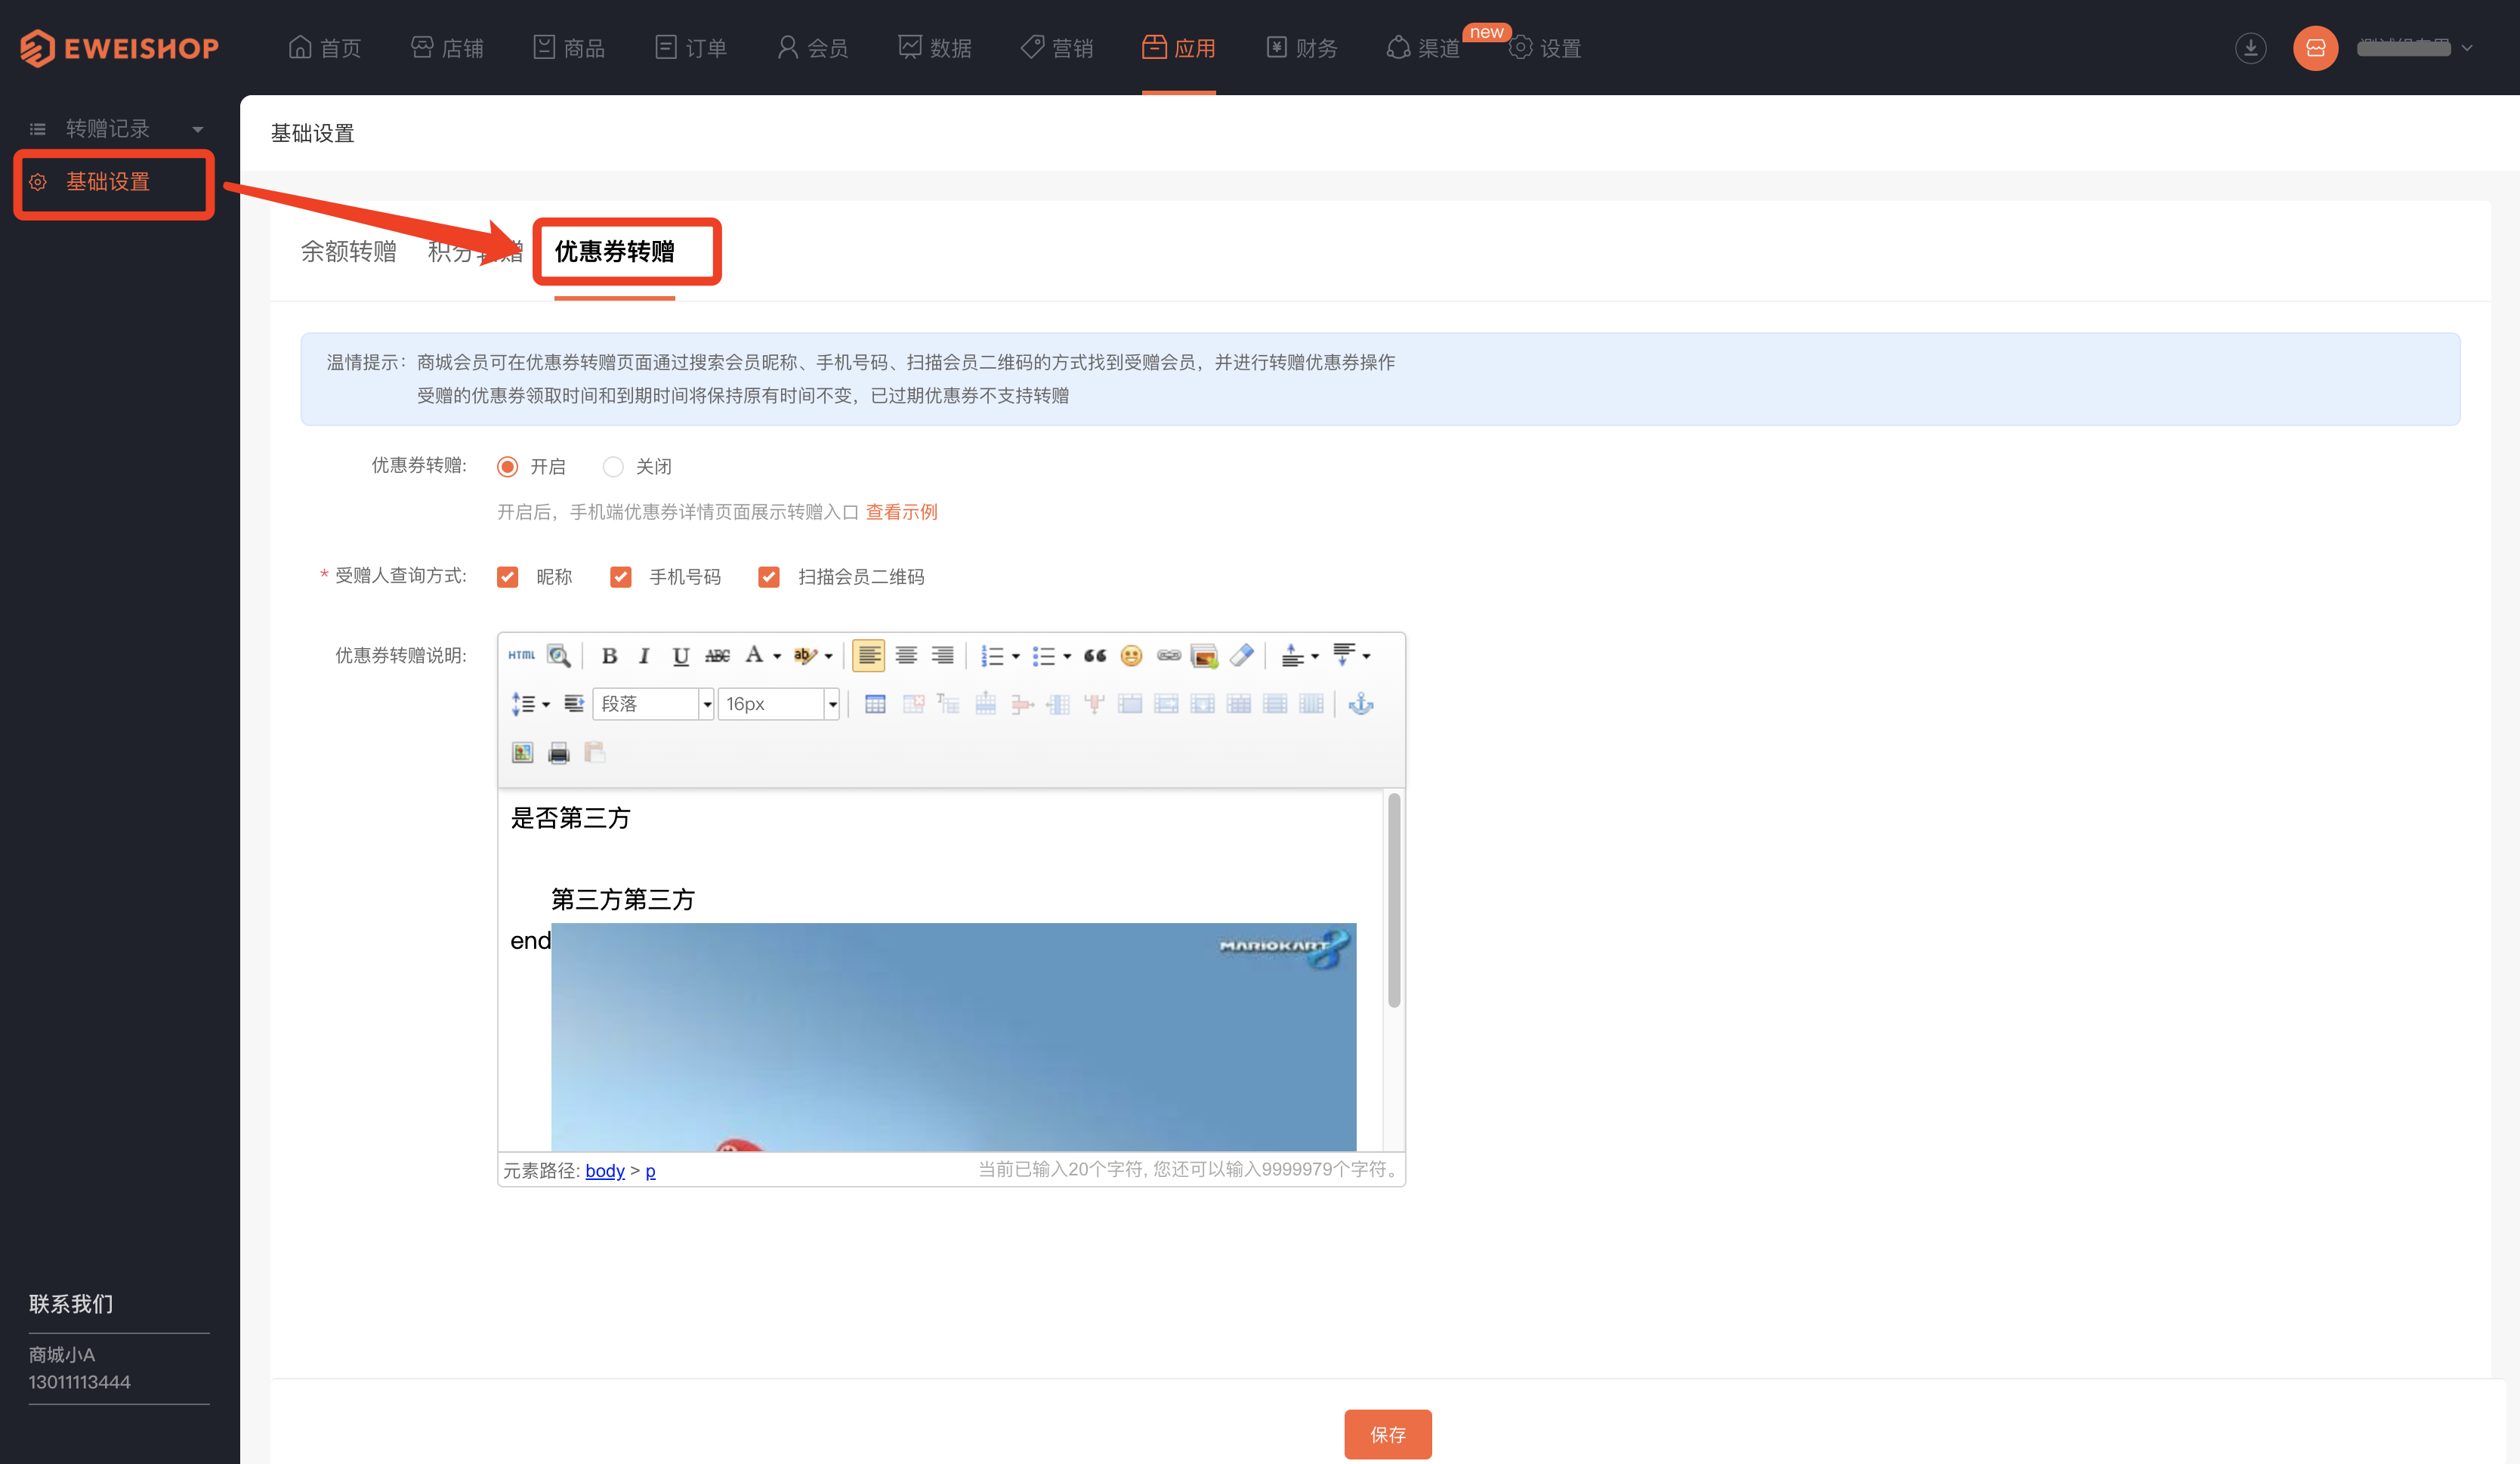Open emoticon picker smiley icon
The image size is (2520, 1464).
(x=1131, y=656)
